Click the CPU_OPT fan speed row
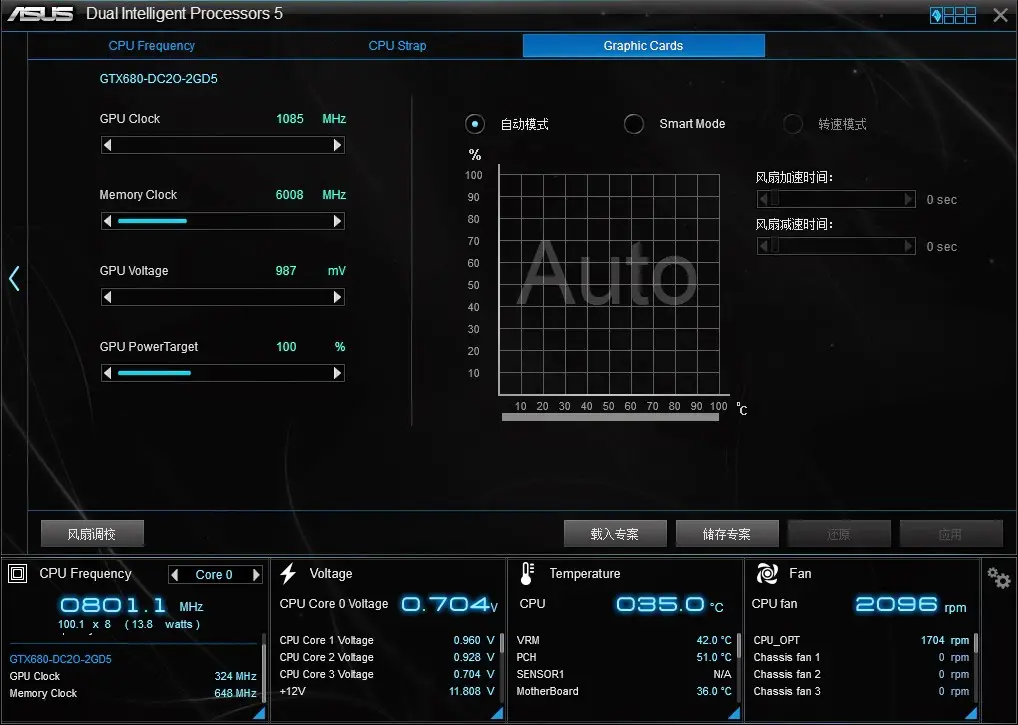Screen dimensions: 1018x725 point(861,640)
